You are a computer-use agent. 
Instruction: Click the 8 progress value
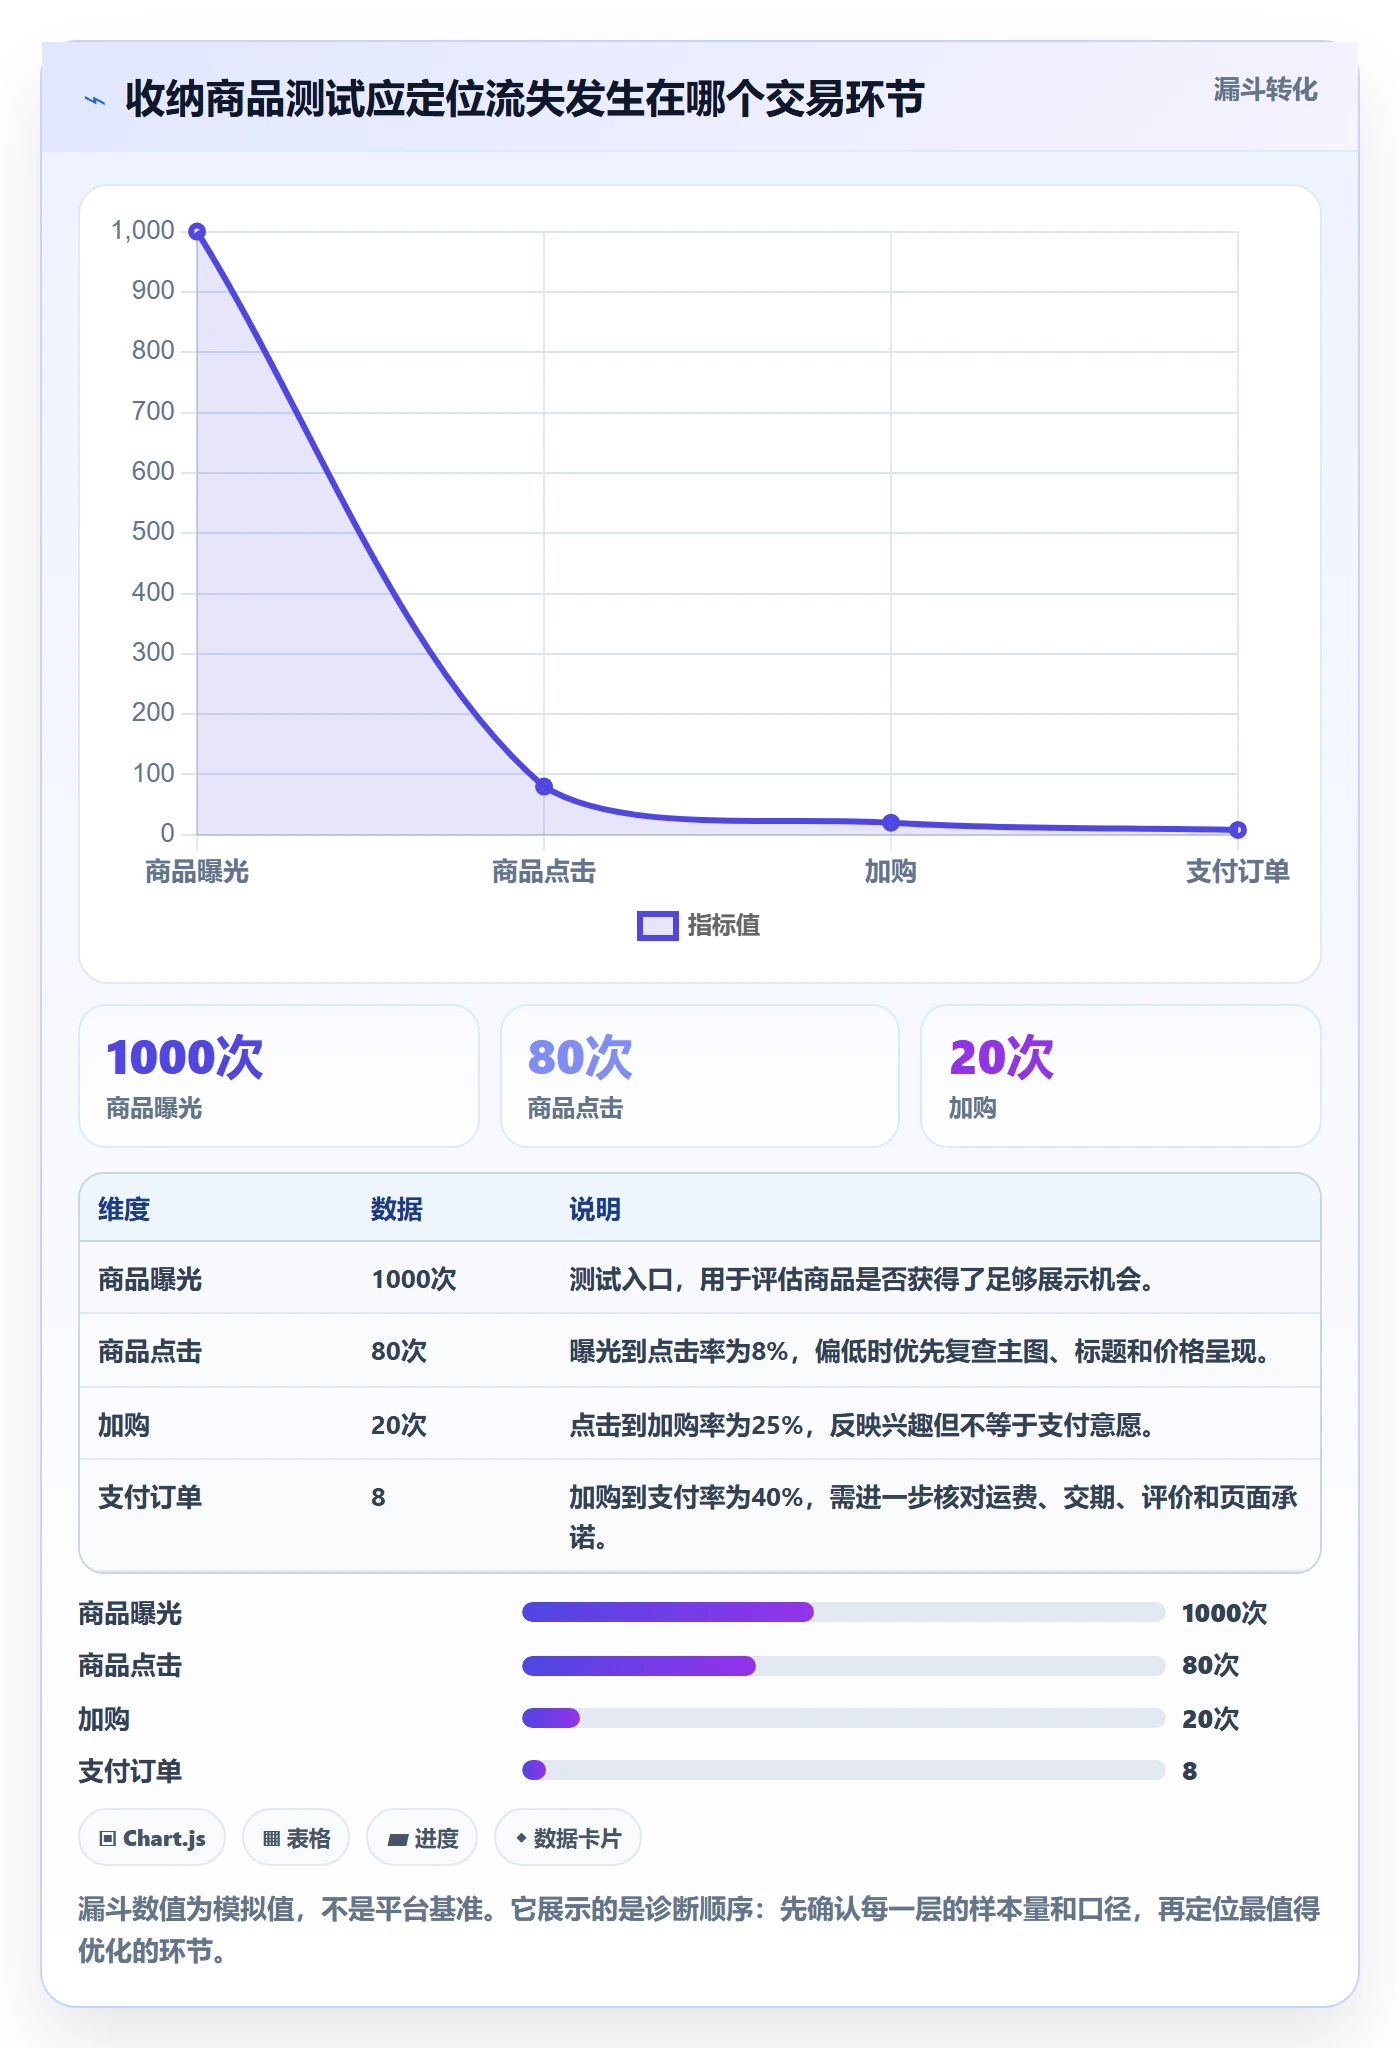pyautogui.click(x=1189, y=1771)
